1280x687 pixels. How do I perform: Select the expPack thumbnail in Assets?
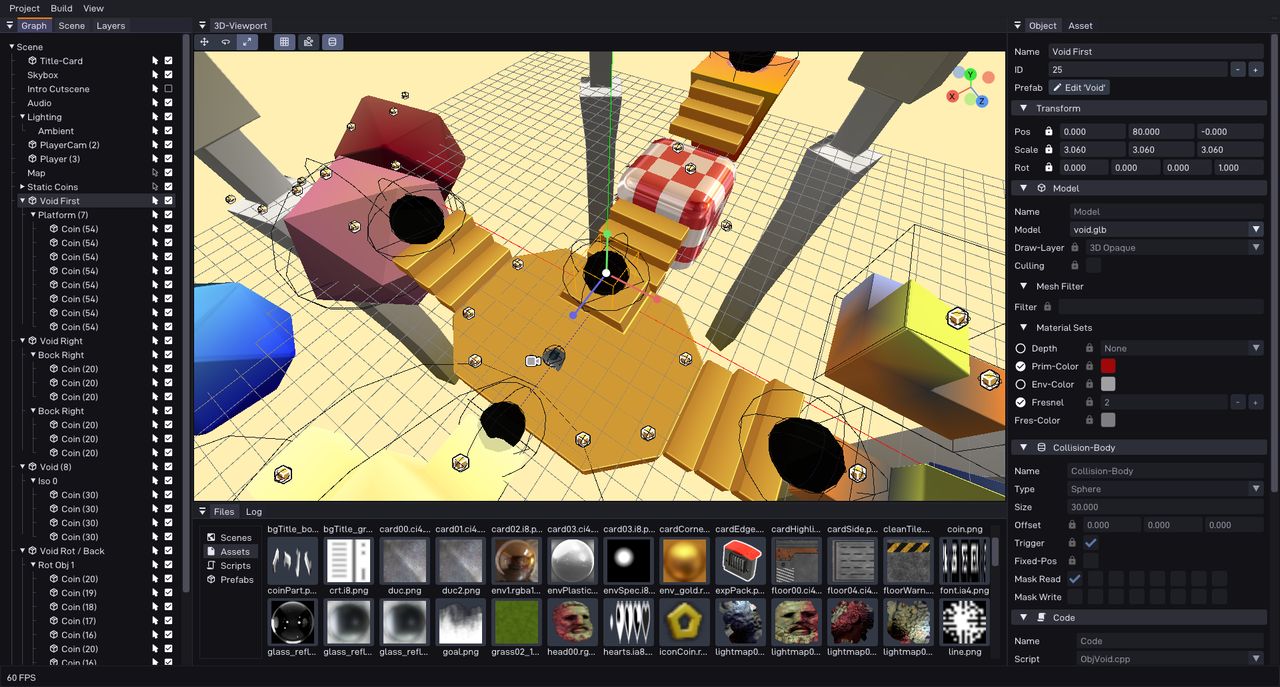pos(740,561)
